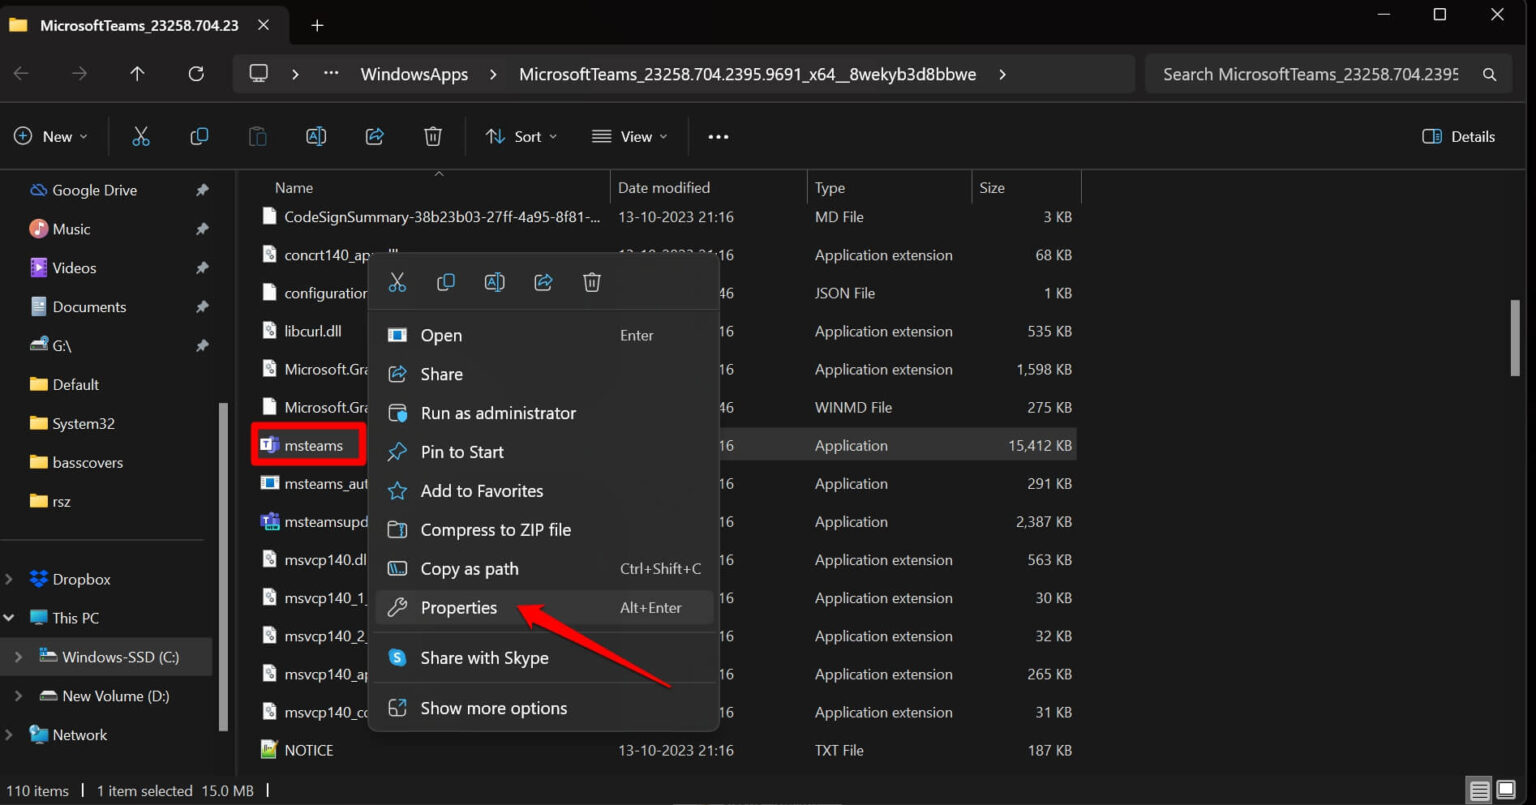Open the View dropdown
The height and width of the screenshot is (805, 1536).
coord(629,136)
